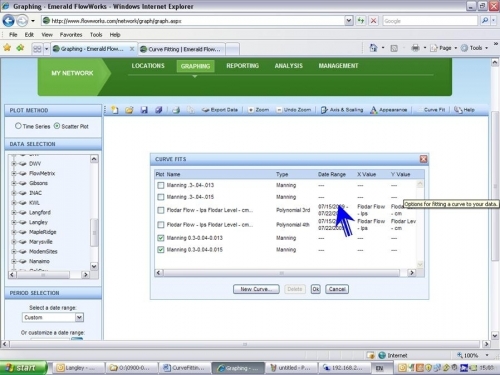This screenshot has height=375, width=500.
Task: Check the Polynomial 3rd curve plot box
Action: [x=161, y=210]
